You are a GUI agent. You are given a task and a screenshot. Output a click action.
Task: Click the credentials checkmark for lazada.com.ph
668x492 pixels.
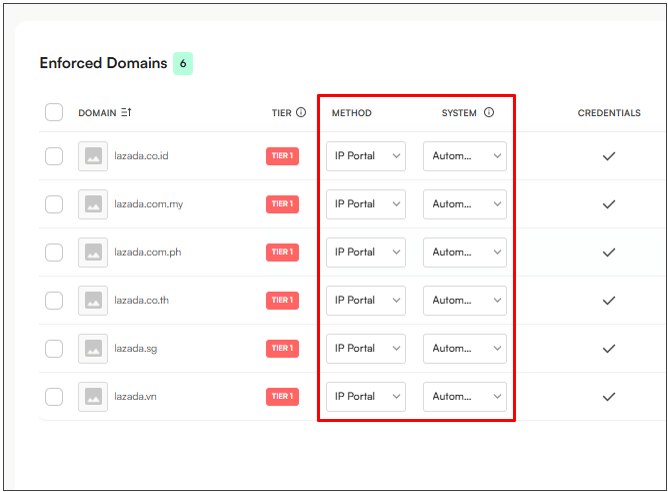point(609,252)
